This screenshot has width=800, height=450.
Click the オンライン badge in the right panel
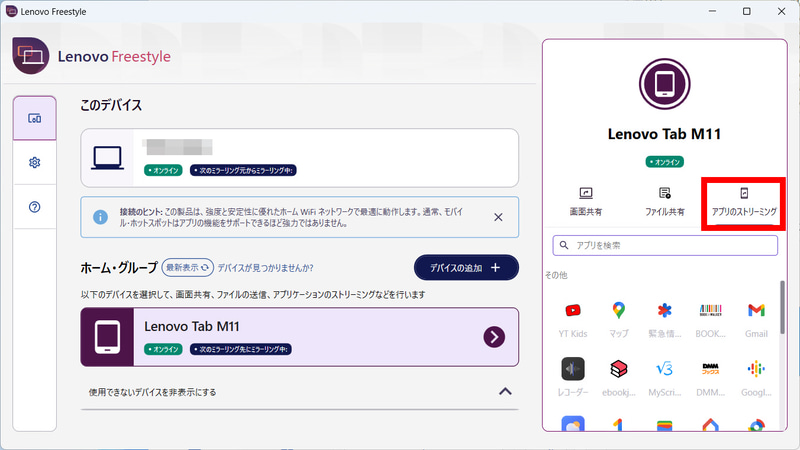click(x=665, y=162)
